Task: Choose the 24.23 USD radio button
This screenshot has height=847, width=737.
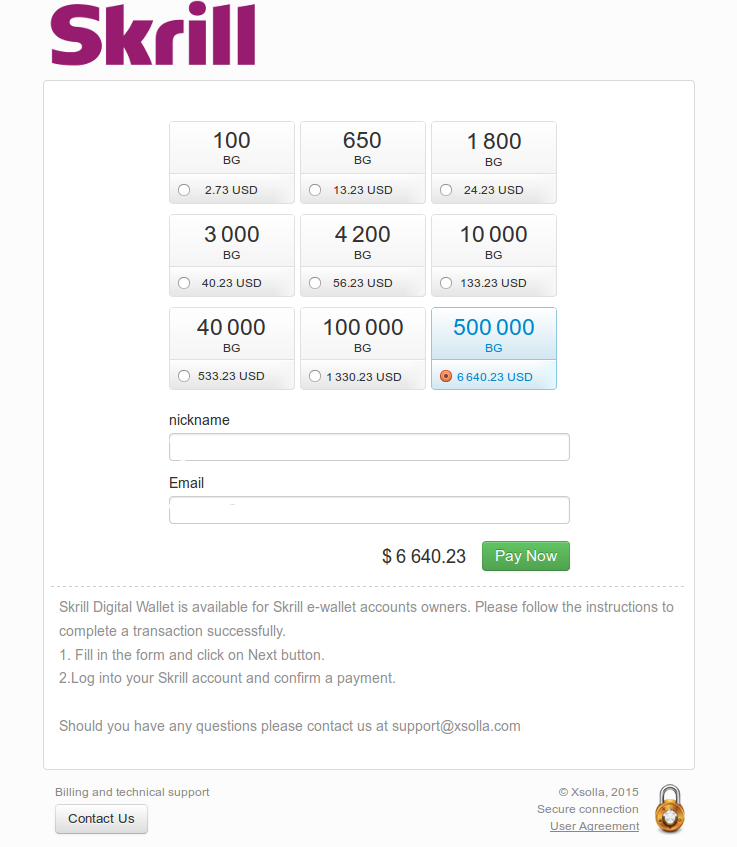Action: [446, 190]
